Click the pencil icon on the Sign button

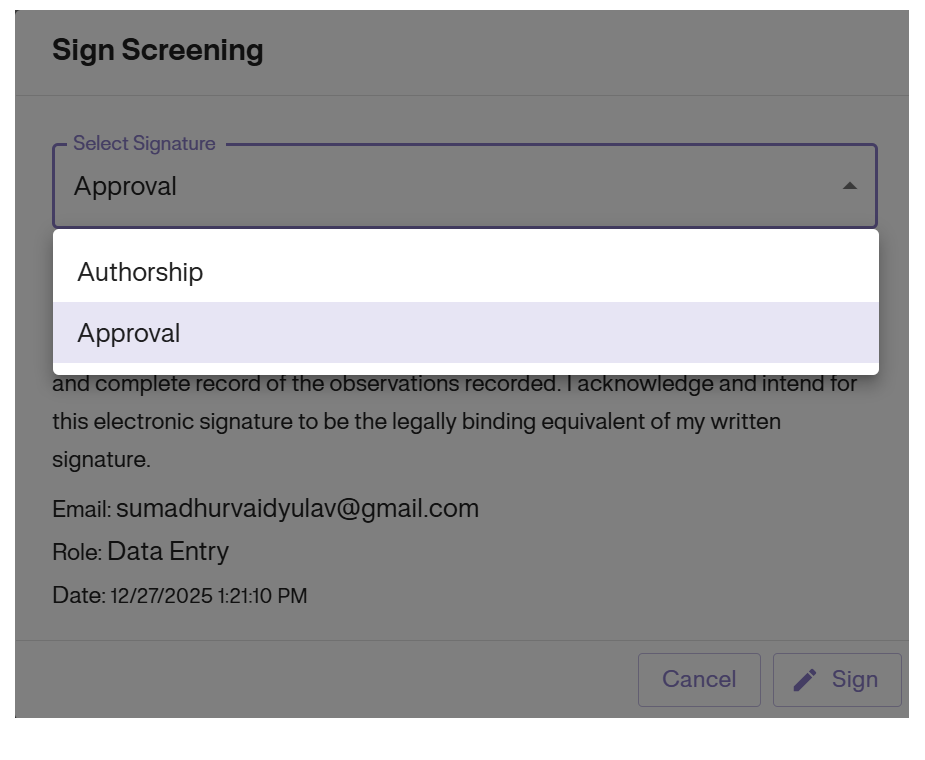click(x=805, y=680)
